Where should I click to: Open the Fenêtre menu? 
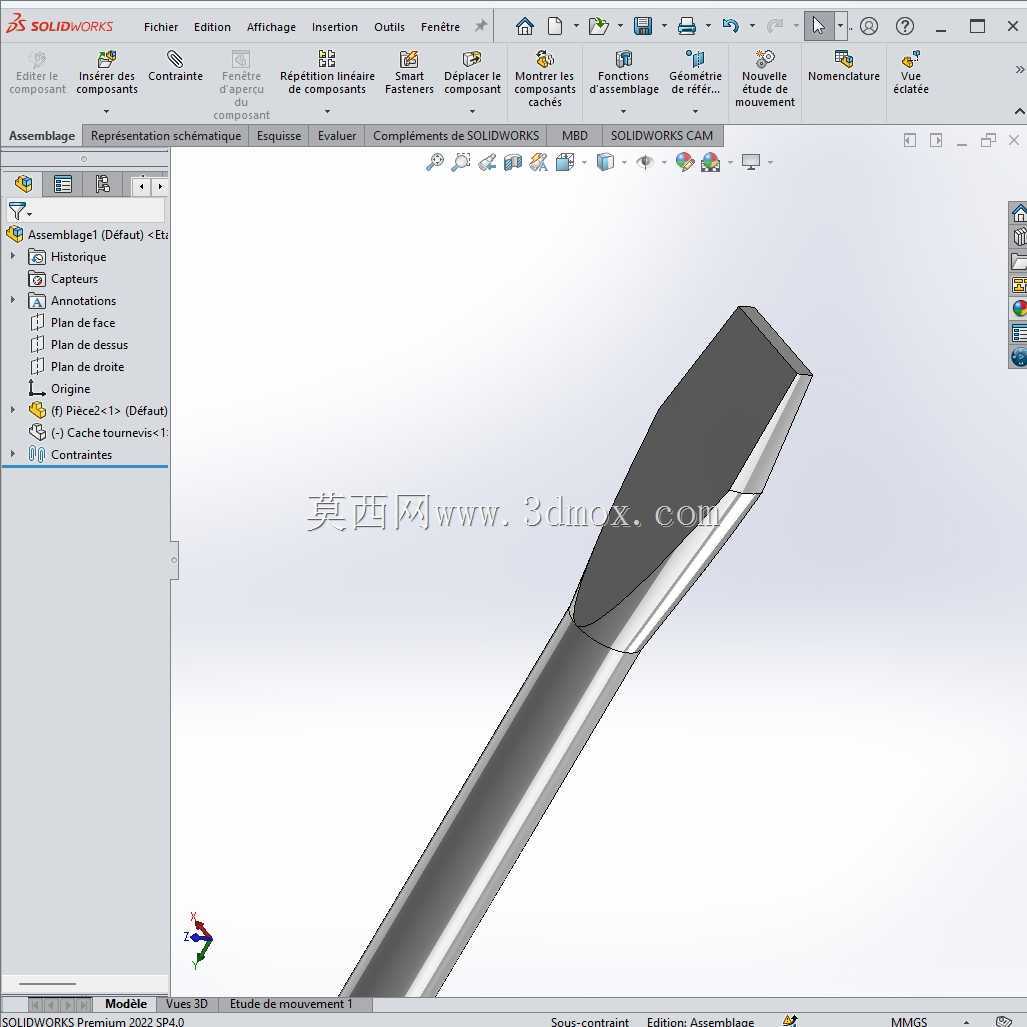(x=440, y=27)
